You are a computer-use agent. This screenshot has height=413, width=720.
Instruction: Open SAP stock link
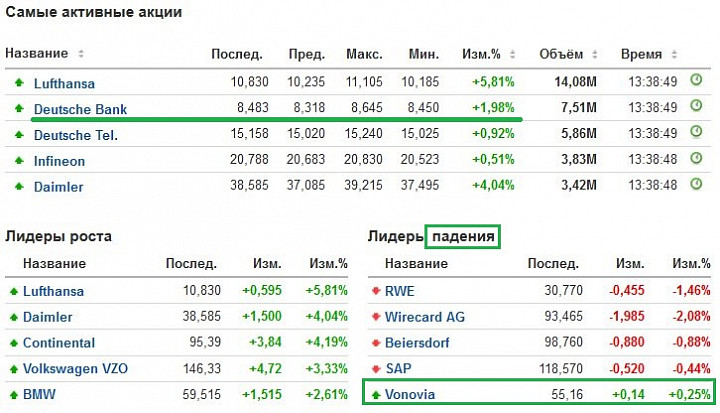click(398, 368)
